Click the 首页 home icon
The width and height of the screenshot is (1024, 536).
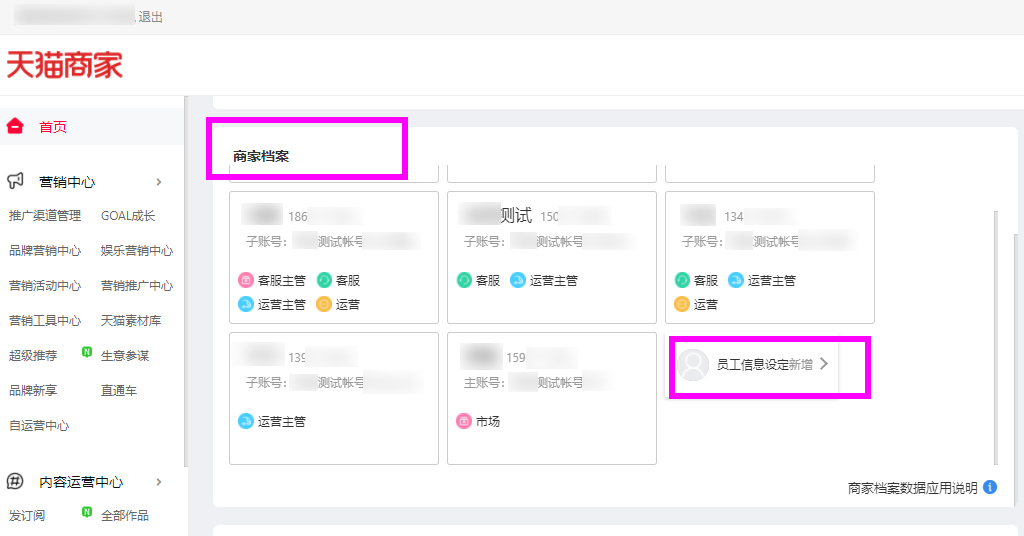click(15, 127)
